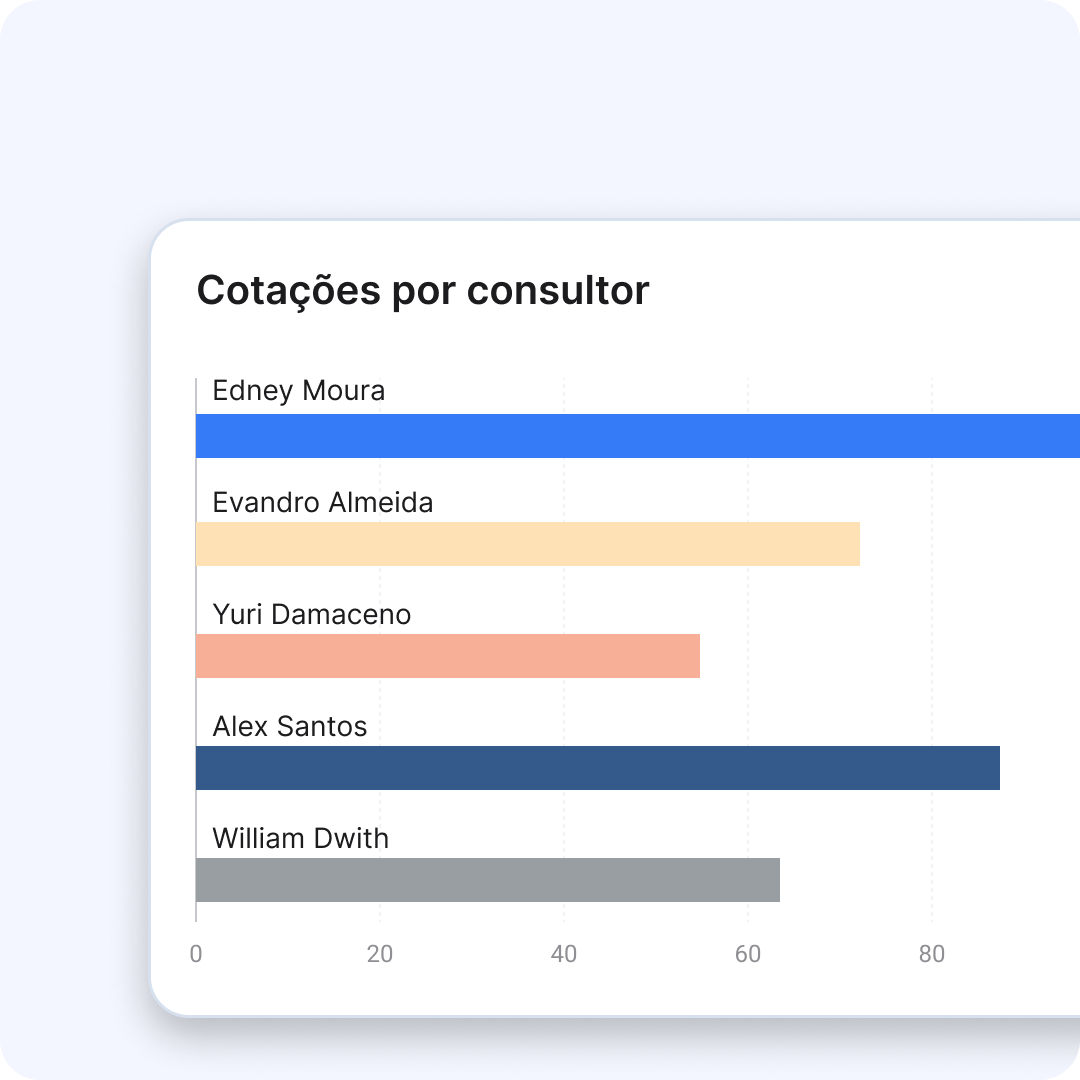Select the 40 axis tick label
The height and width of the screenshot is (1080, 1080).
[563, 954]
